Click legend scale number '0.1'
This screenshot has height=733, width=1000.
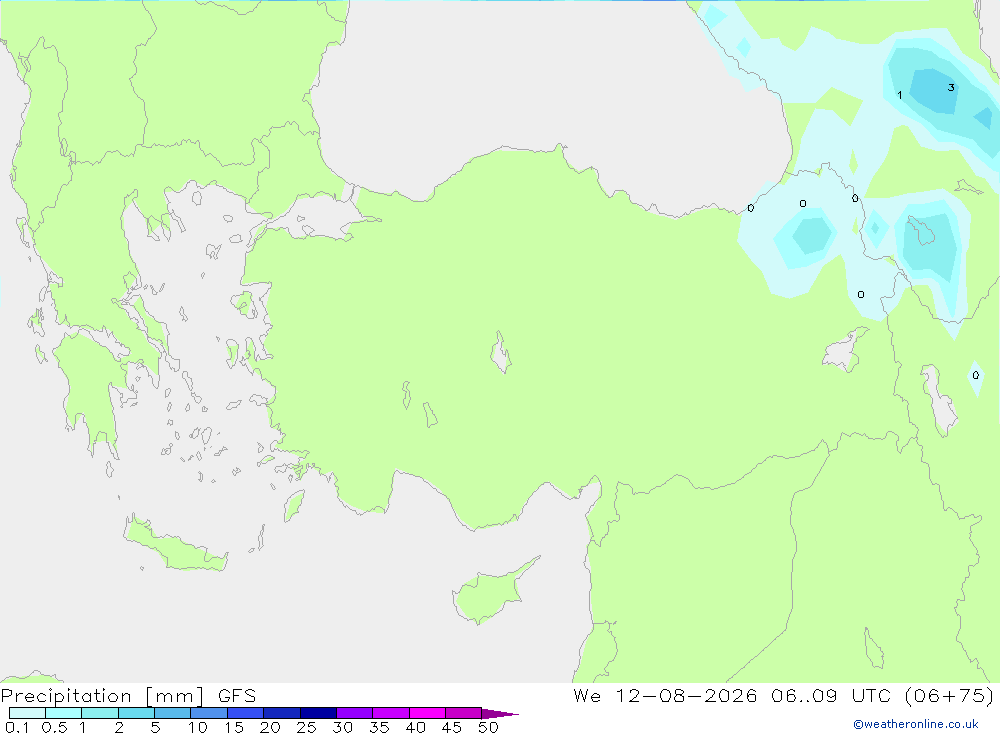17,727
